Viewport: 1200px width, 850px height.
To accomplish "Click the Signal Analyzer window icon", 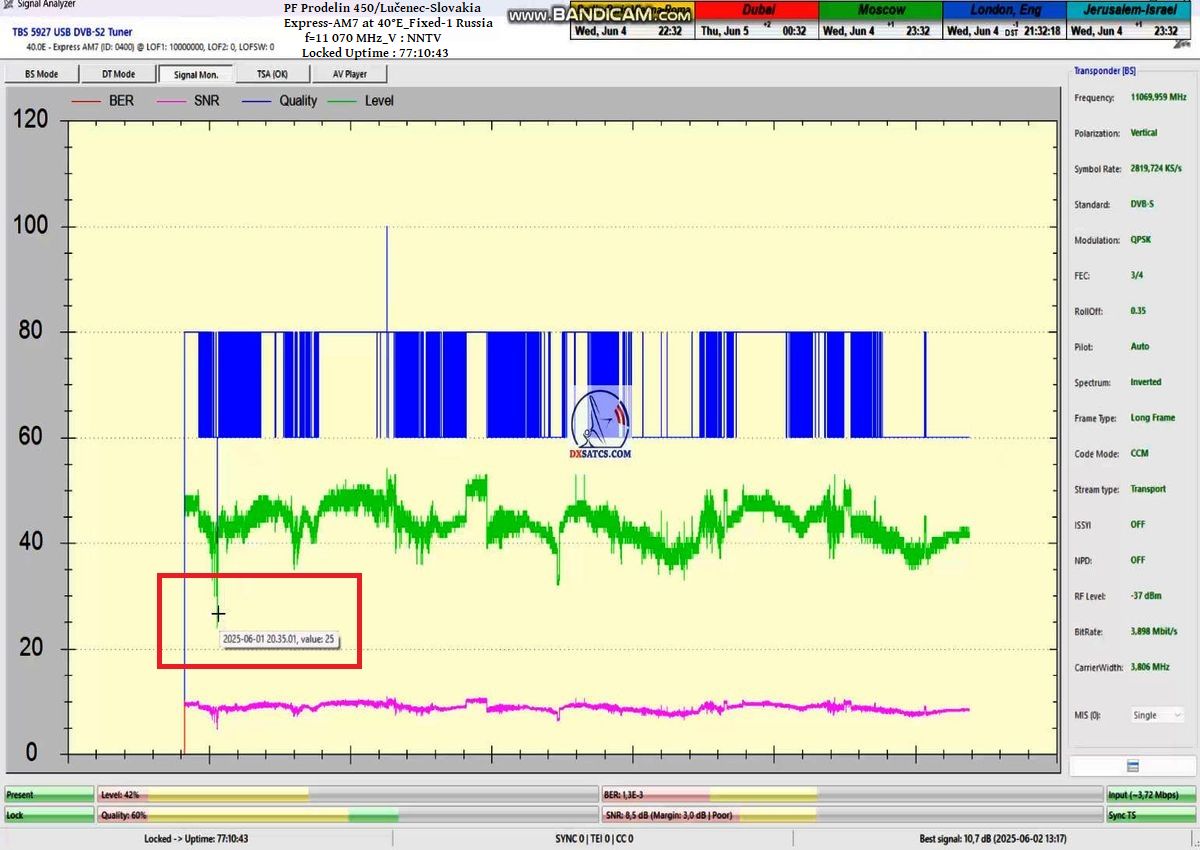I will point(8,5).
